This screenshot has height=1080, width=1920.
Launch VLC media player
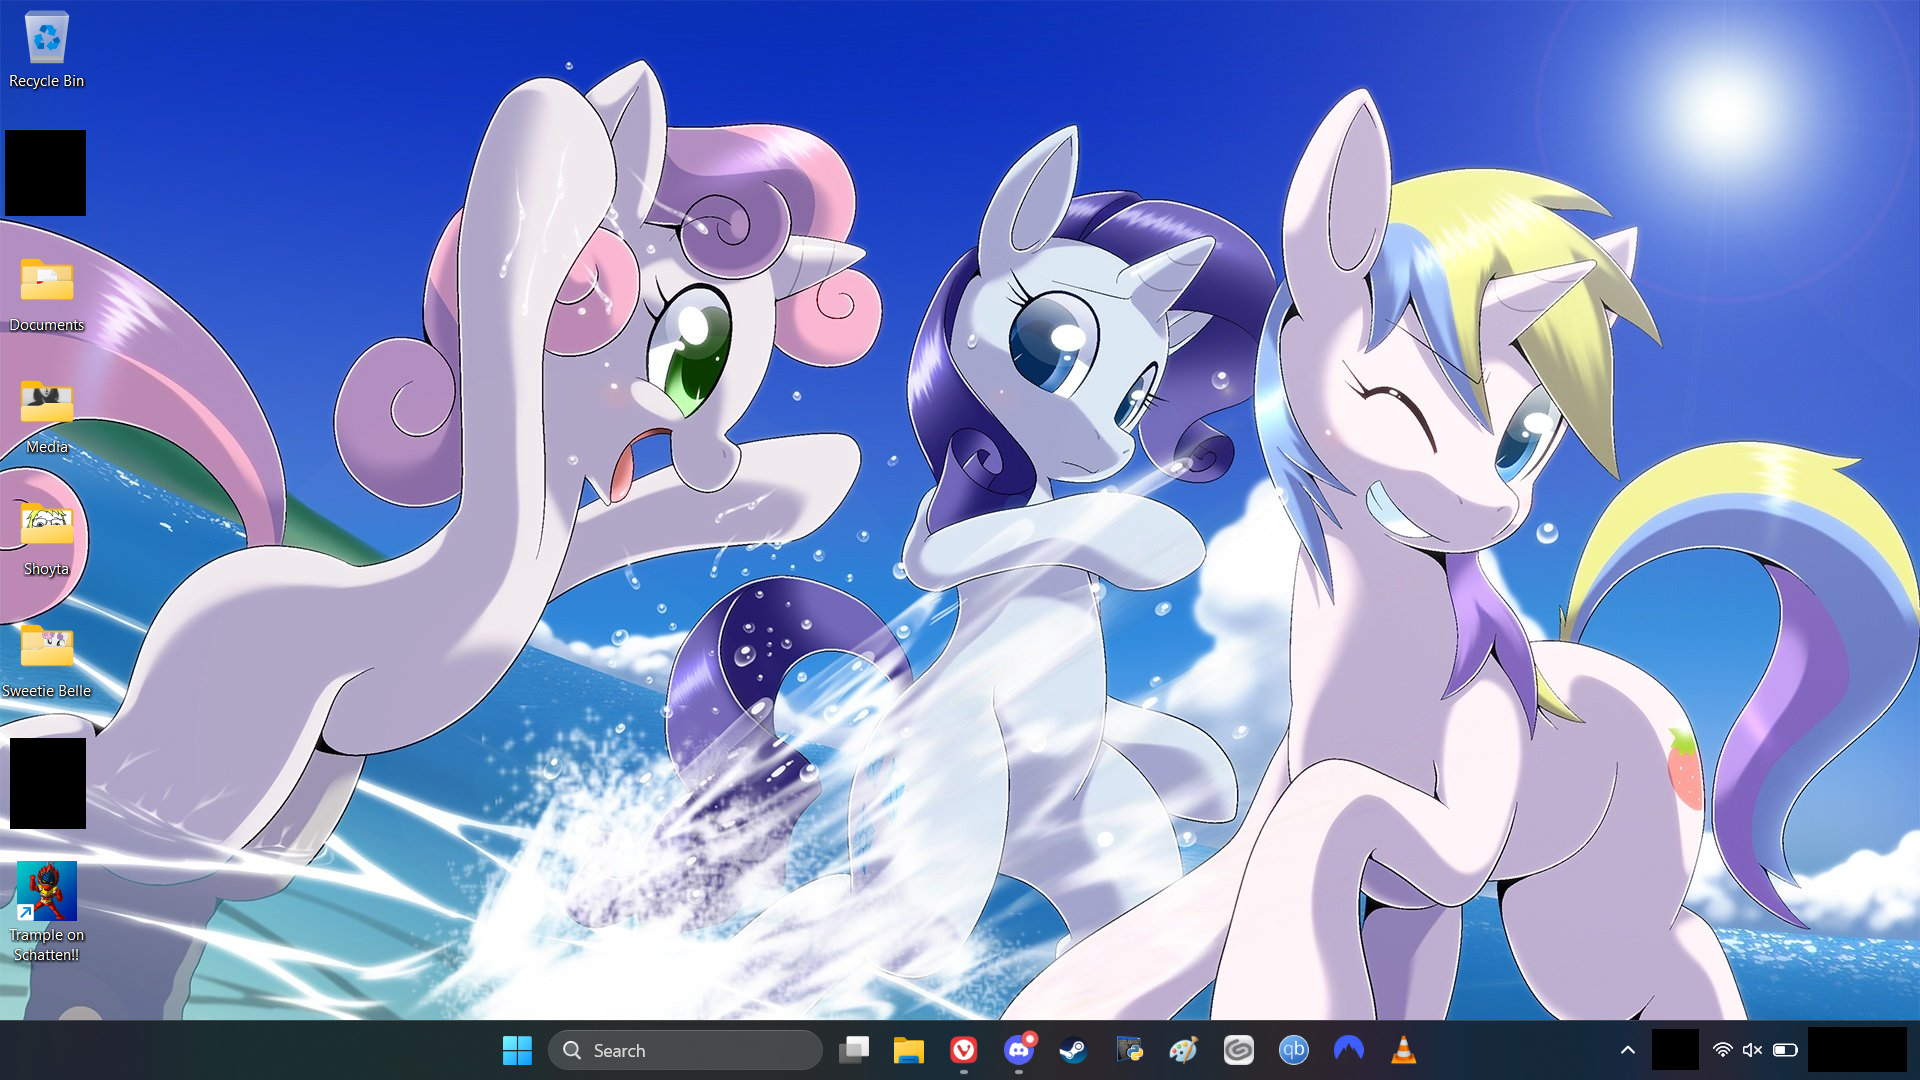[1403, 1050]
